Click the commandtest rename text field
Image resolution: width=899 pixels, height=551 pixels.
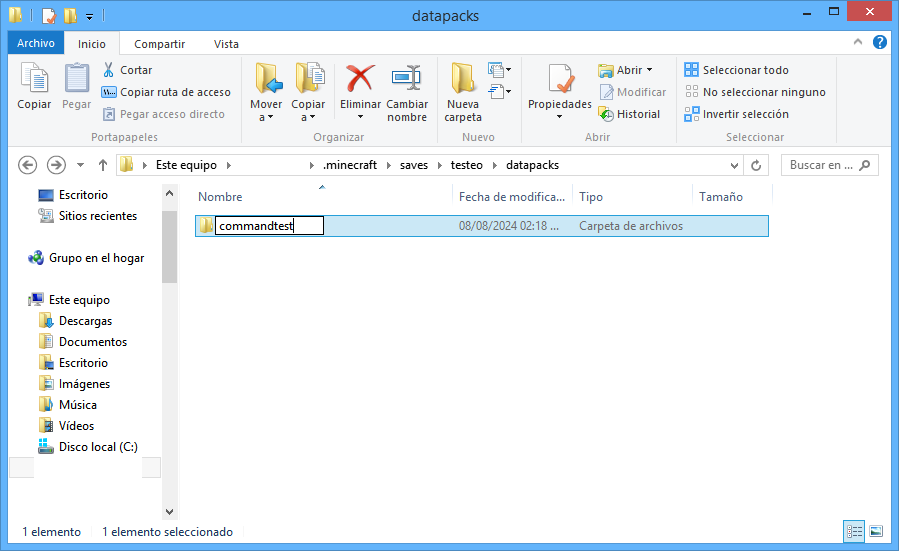click(269, 226)
